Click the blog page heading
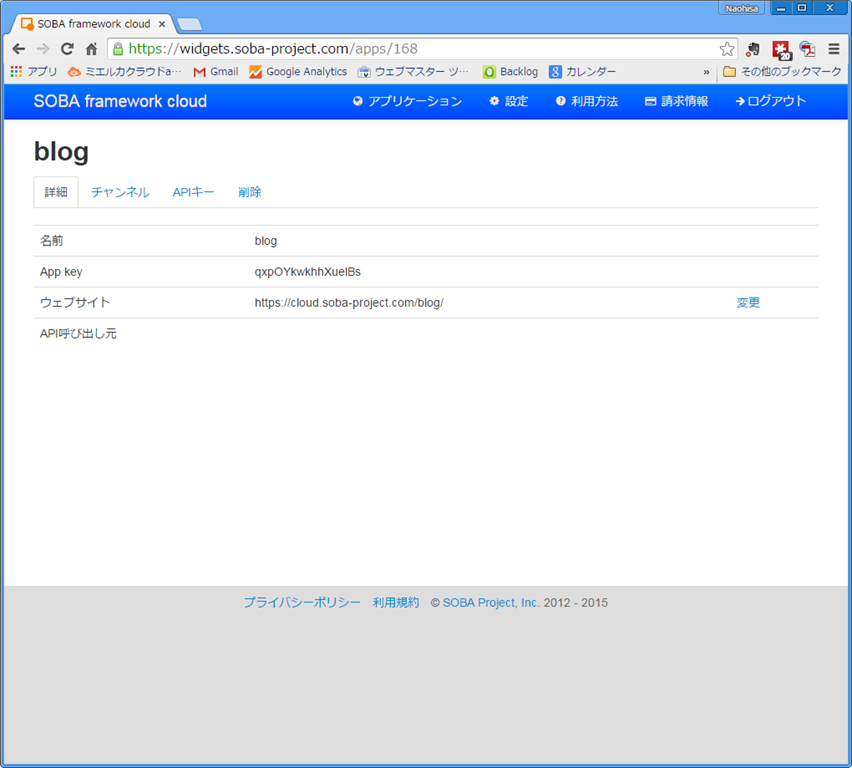Image resolution: width=852 pixels, height=768 pixels. click(61, 152)
